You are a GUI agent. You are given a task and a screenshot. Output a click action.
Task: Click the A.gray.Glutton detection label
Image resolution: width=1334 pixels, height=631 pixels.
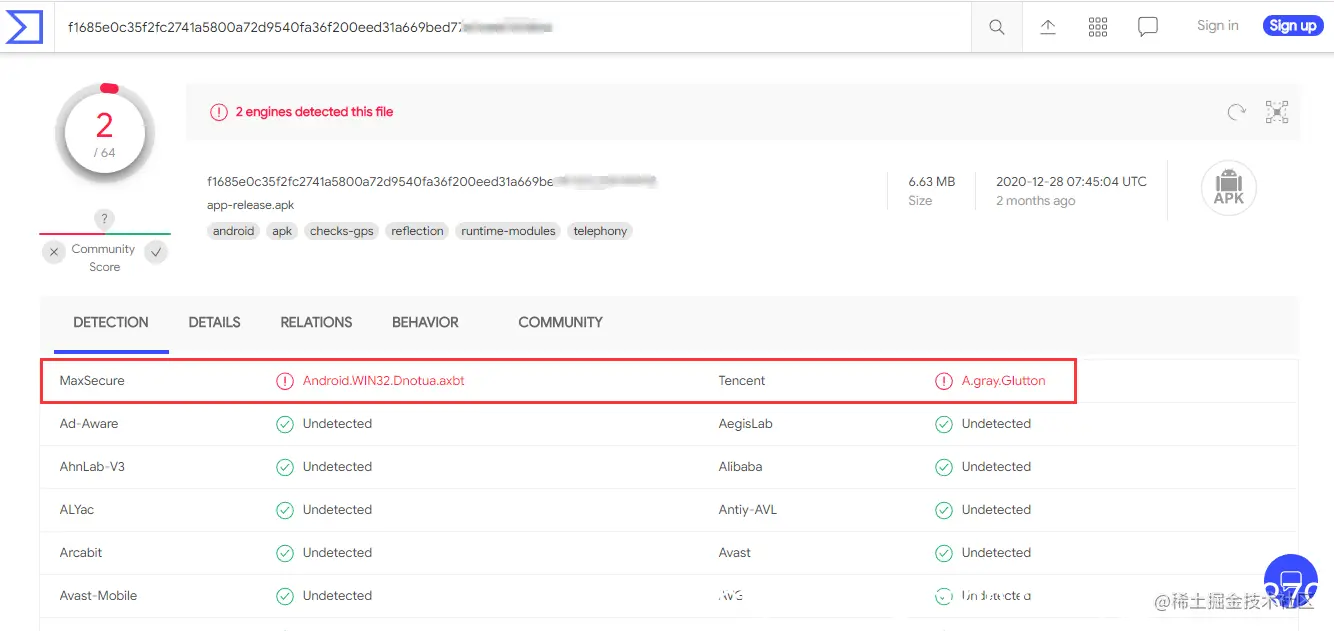click(1004, 381)
